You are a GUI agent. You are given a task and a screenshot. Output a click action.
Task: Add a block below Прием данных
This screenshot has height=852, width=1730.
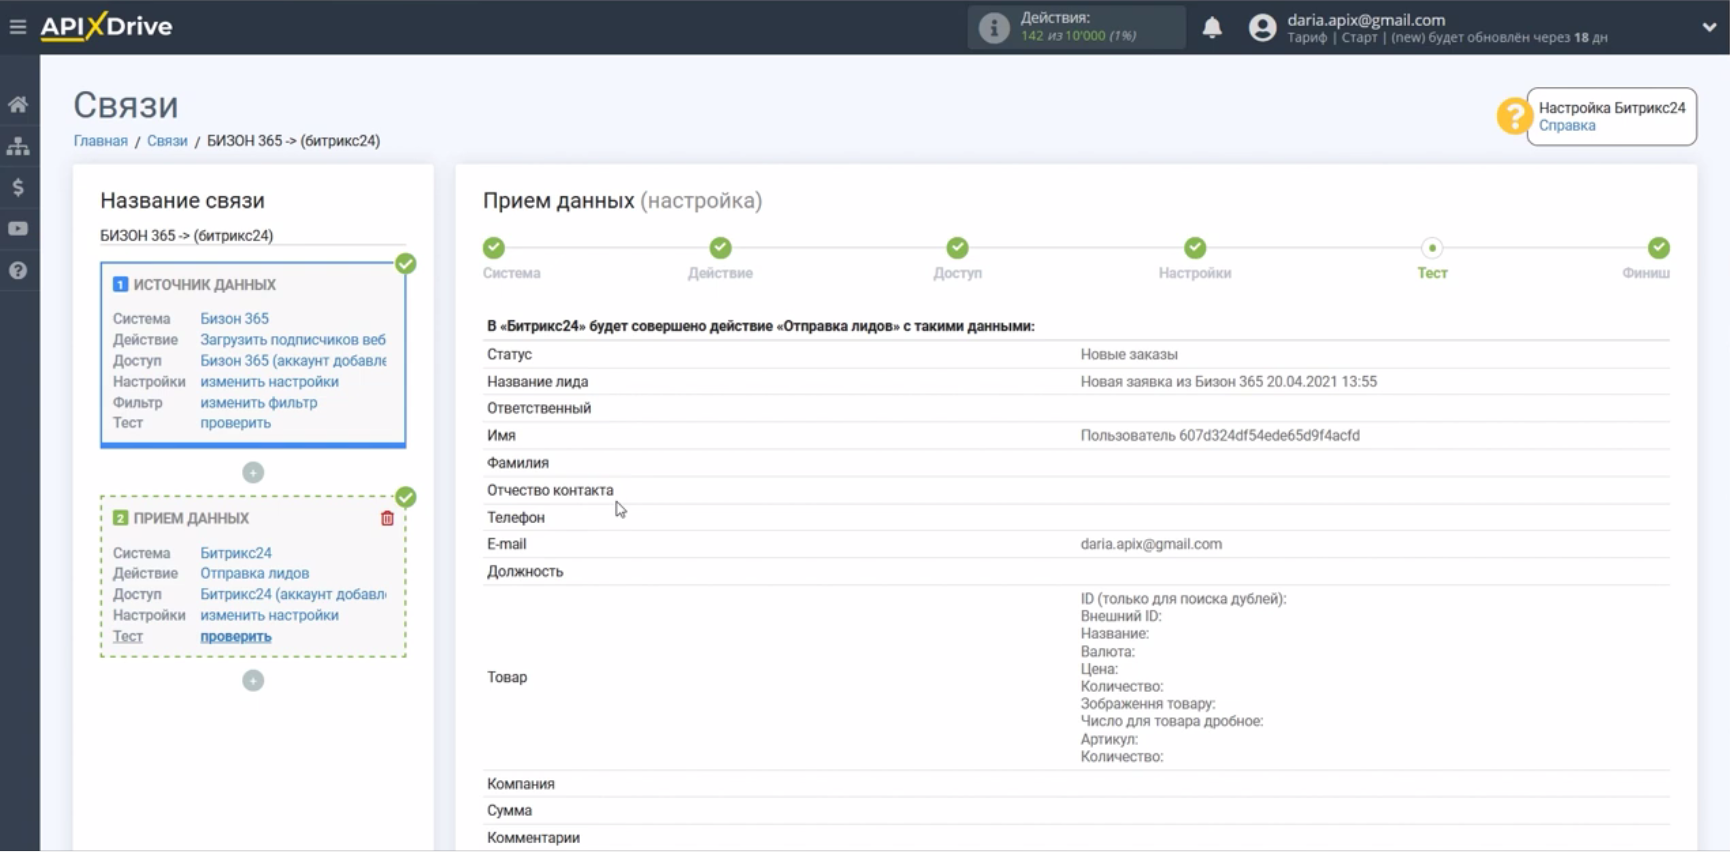click(253, 680)
